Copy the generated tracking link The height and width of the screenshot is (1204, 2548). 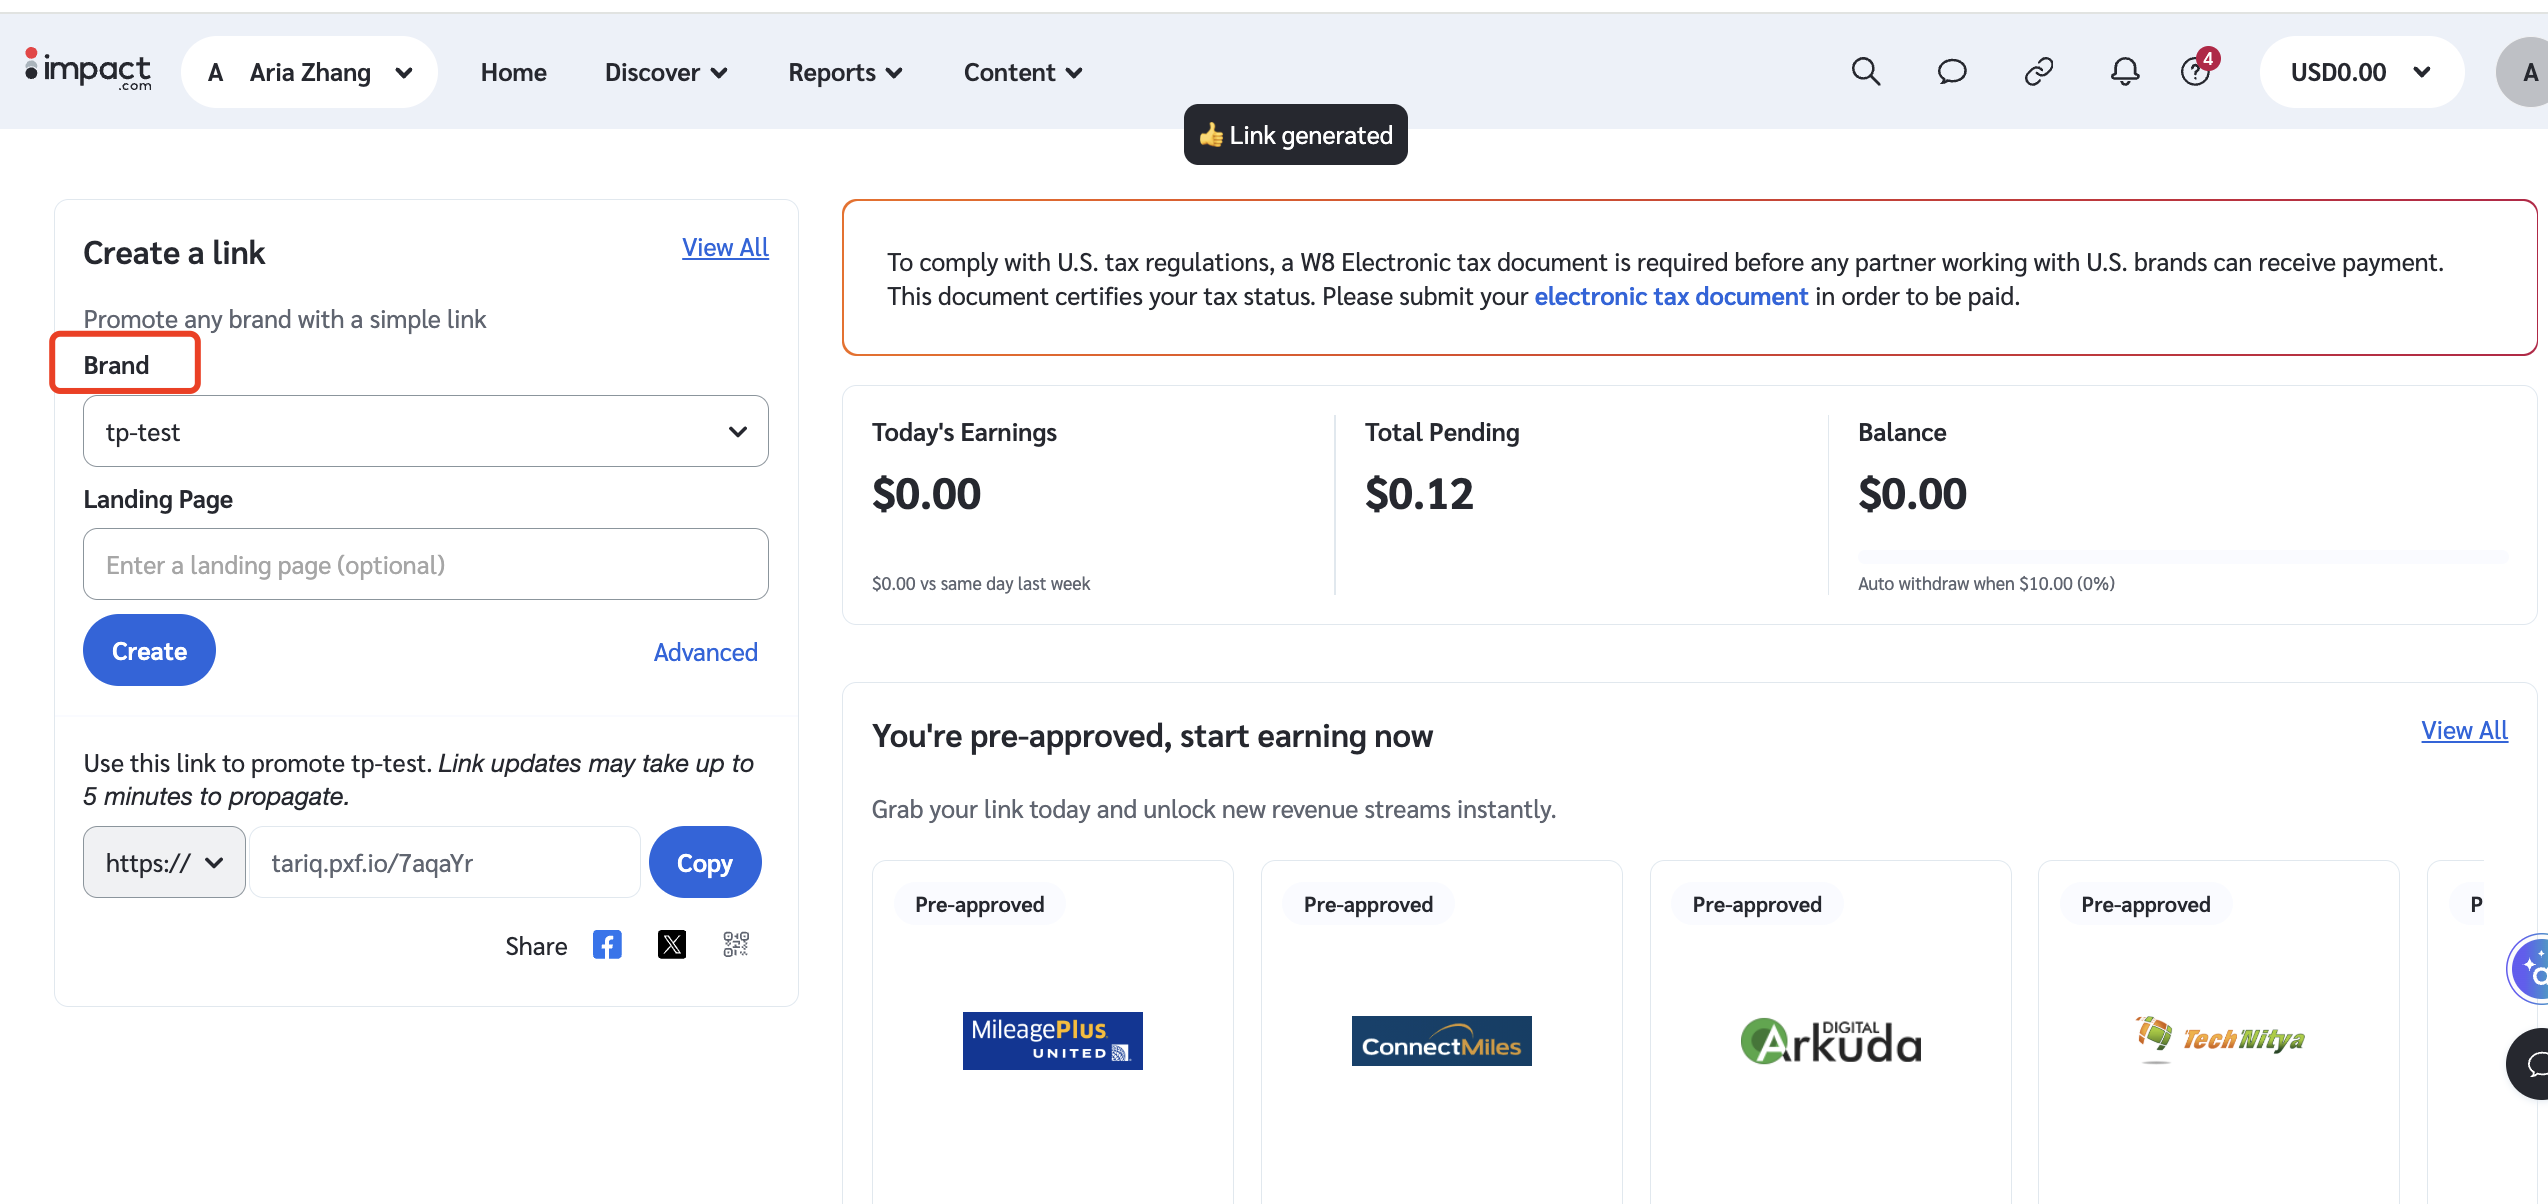pos(705,863)
